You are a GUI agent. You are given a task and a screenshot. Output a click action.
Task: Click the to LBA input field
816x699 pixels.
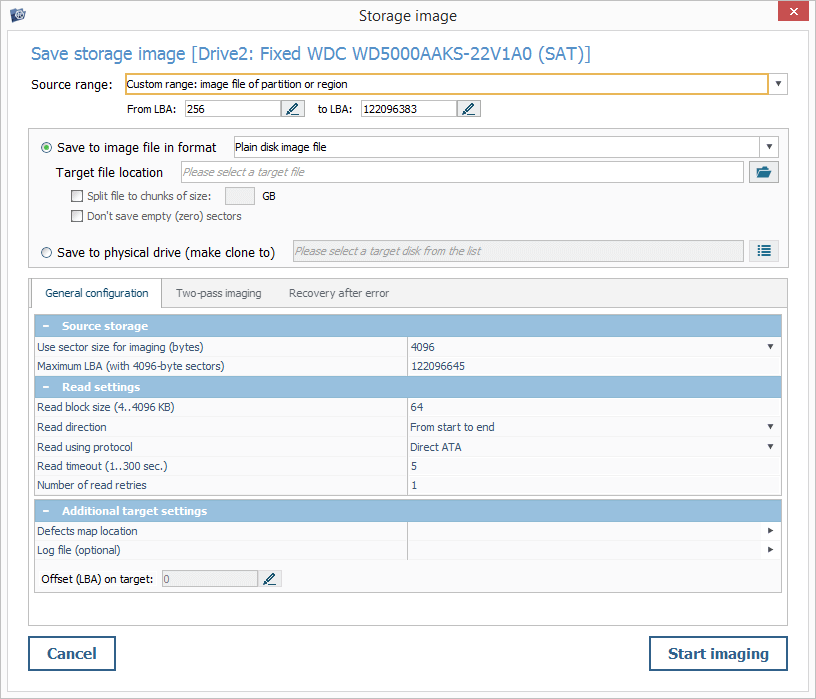tap(409, 109)
